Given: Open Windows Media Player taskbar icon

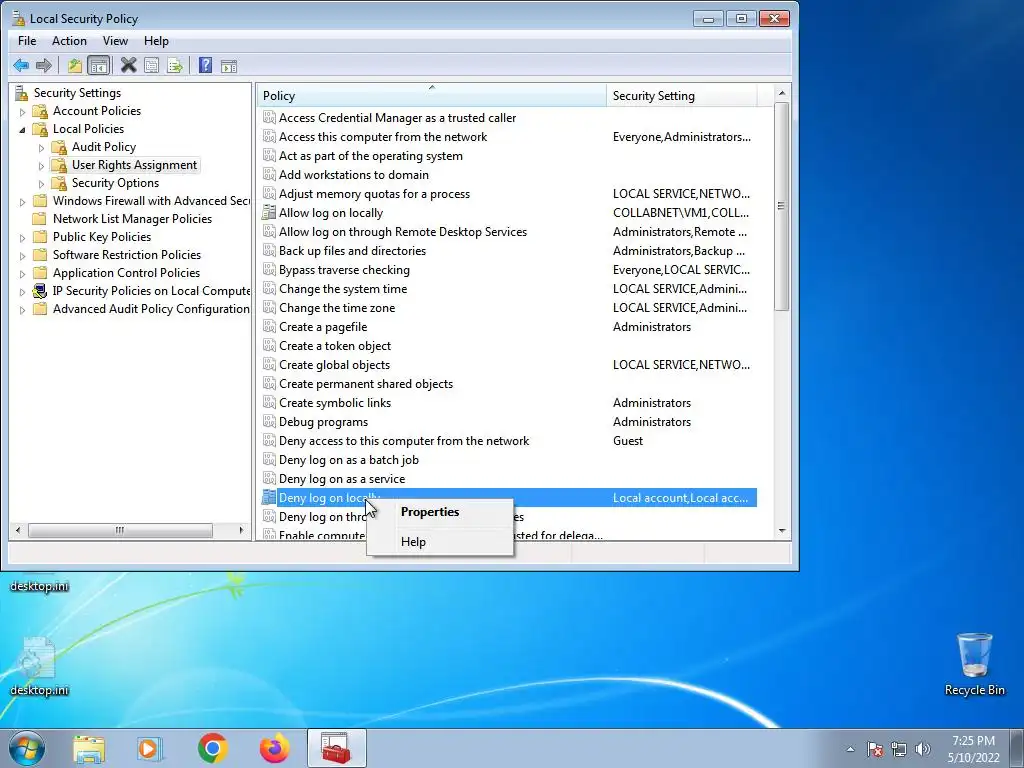Looking at the screenshot, I should (150, 748).
